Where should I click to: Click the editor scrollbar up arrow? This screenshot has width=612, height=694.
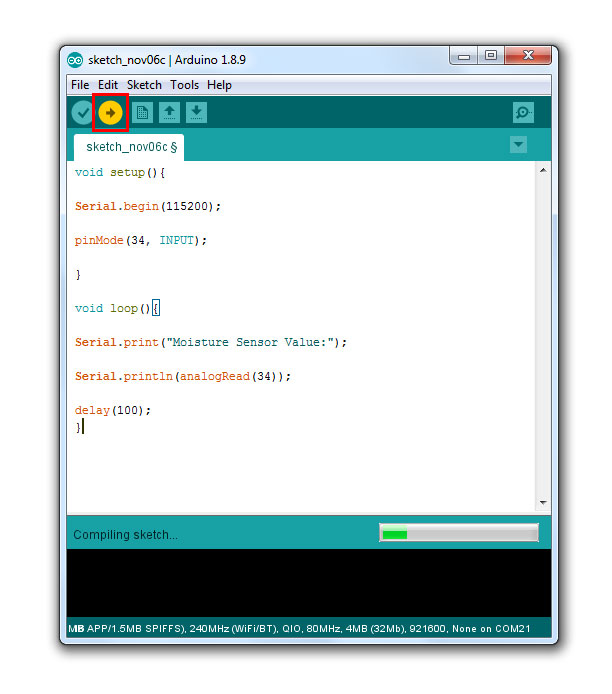coord(543,170)
